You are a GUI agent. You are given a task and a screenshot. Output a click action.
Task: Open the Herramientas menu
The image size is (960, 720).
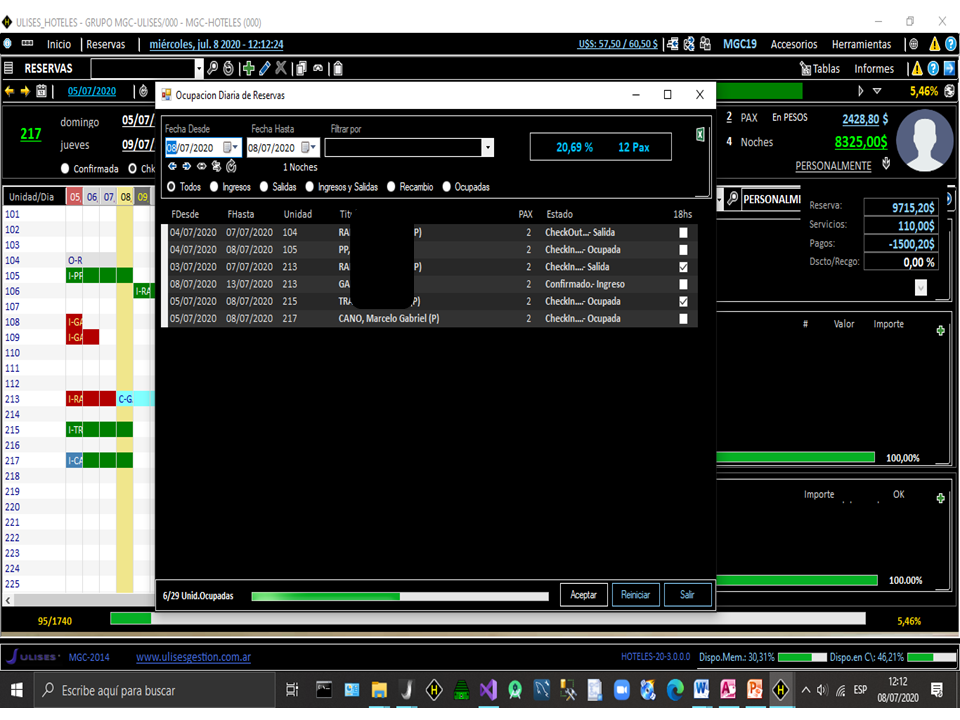860,44
